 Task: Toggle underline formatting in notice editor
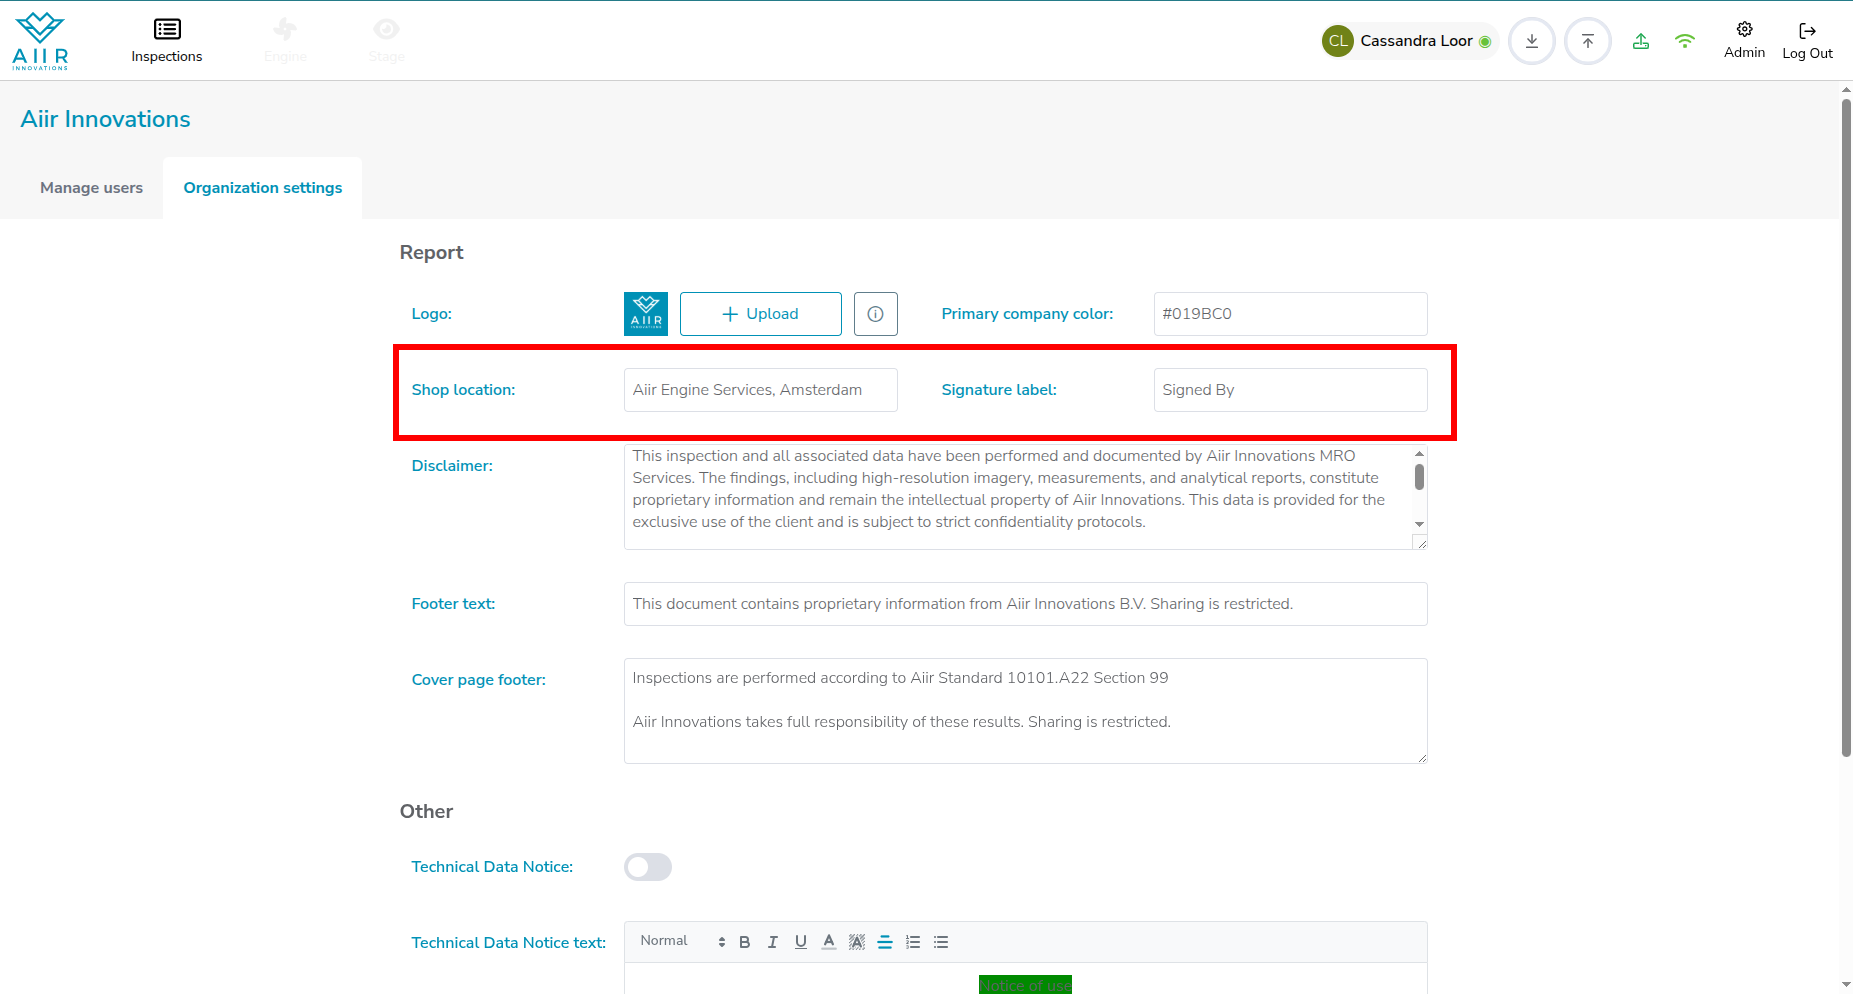pyautogui.click(x=801, y=942)
